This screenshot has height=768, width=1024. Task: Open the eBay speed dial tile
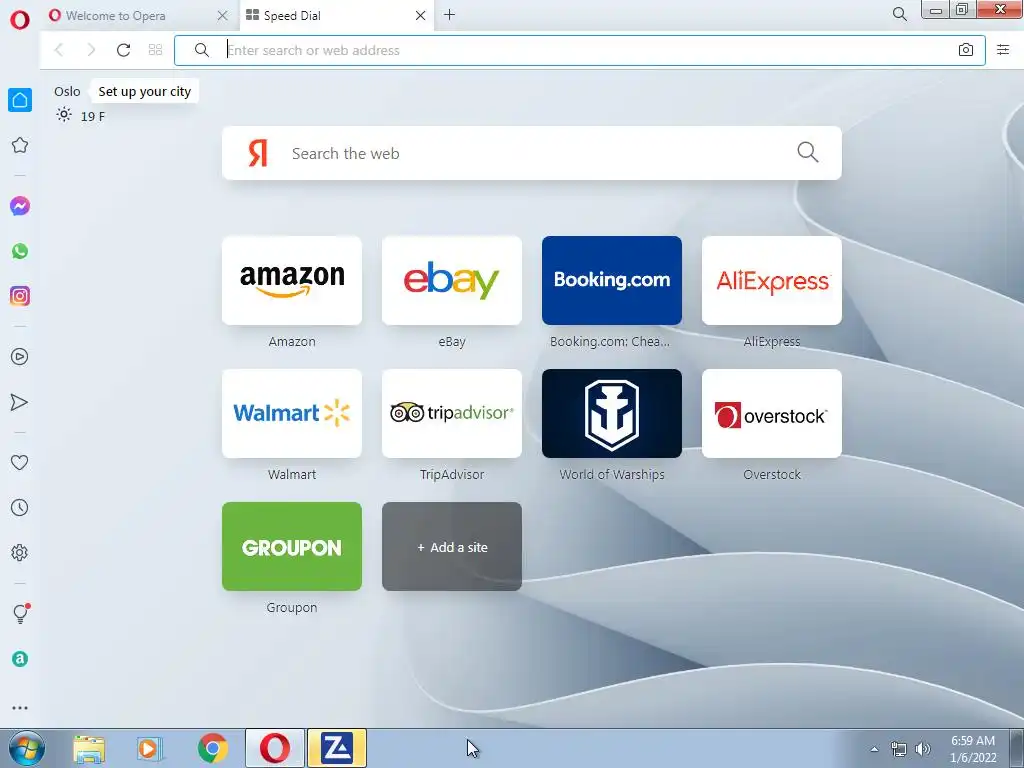click(x=452, y=280)
